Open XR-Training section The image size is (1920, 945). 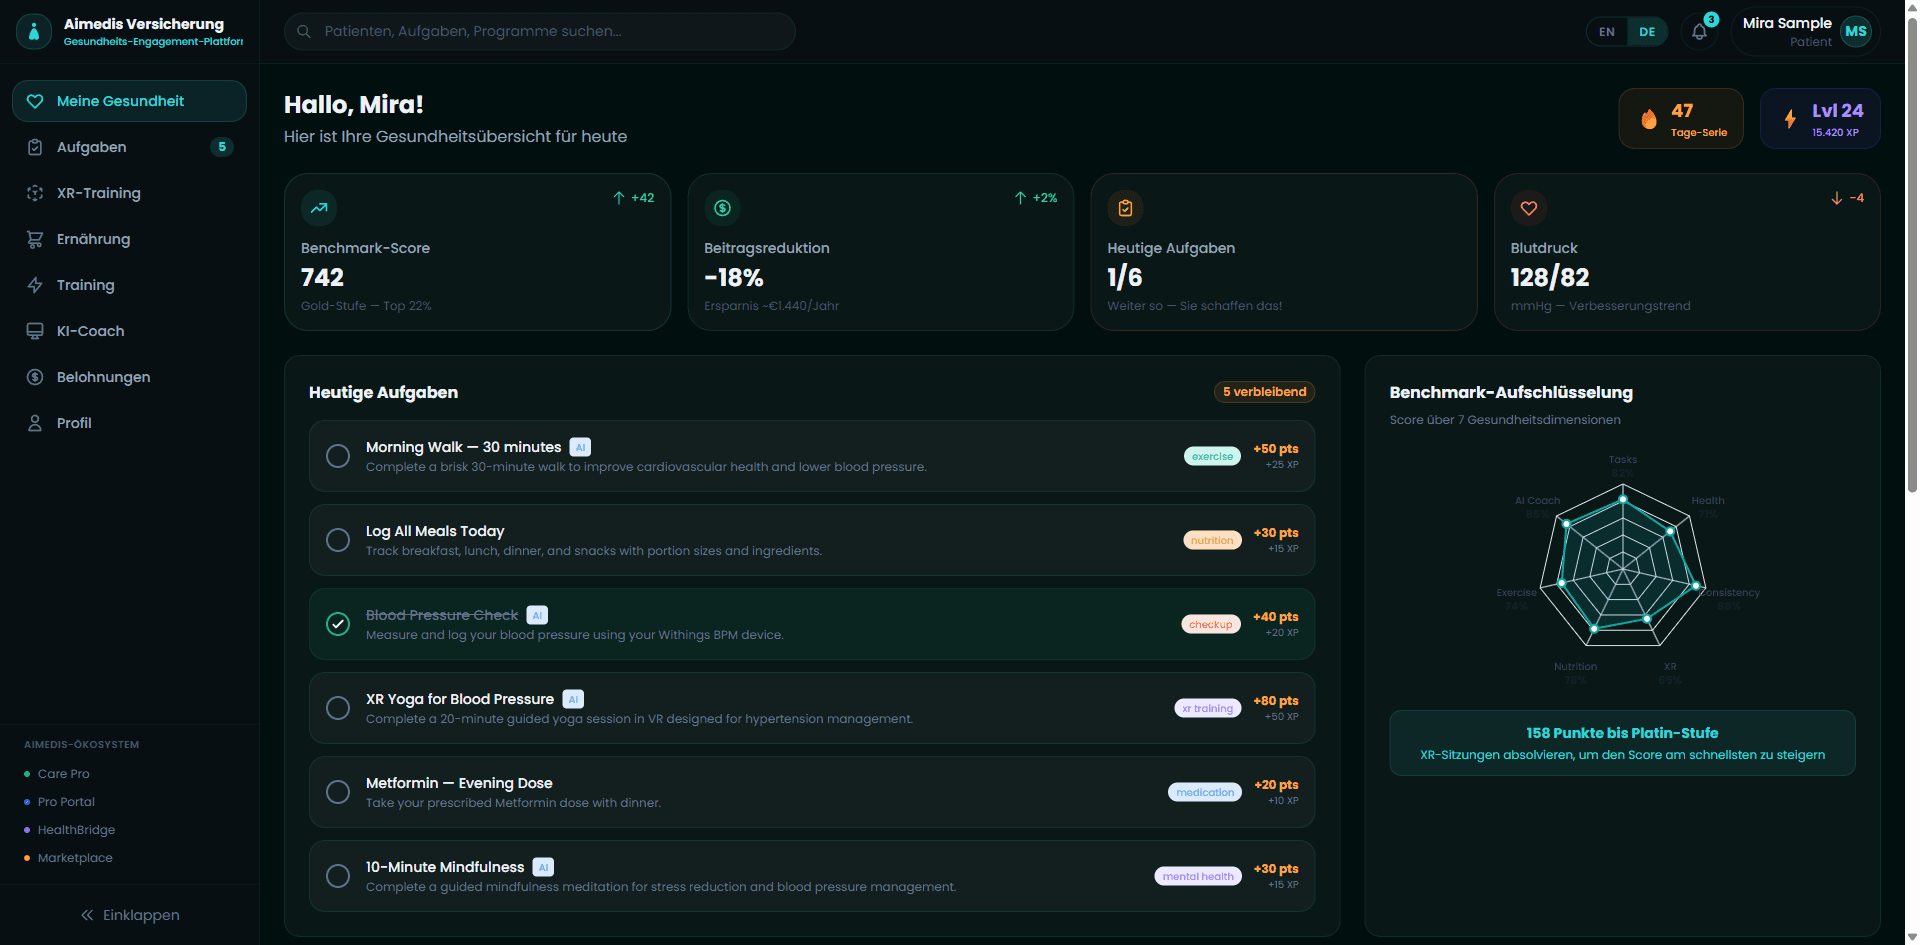tap(130, 193)
